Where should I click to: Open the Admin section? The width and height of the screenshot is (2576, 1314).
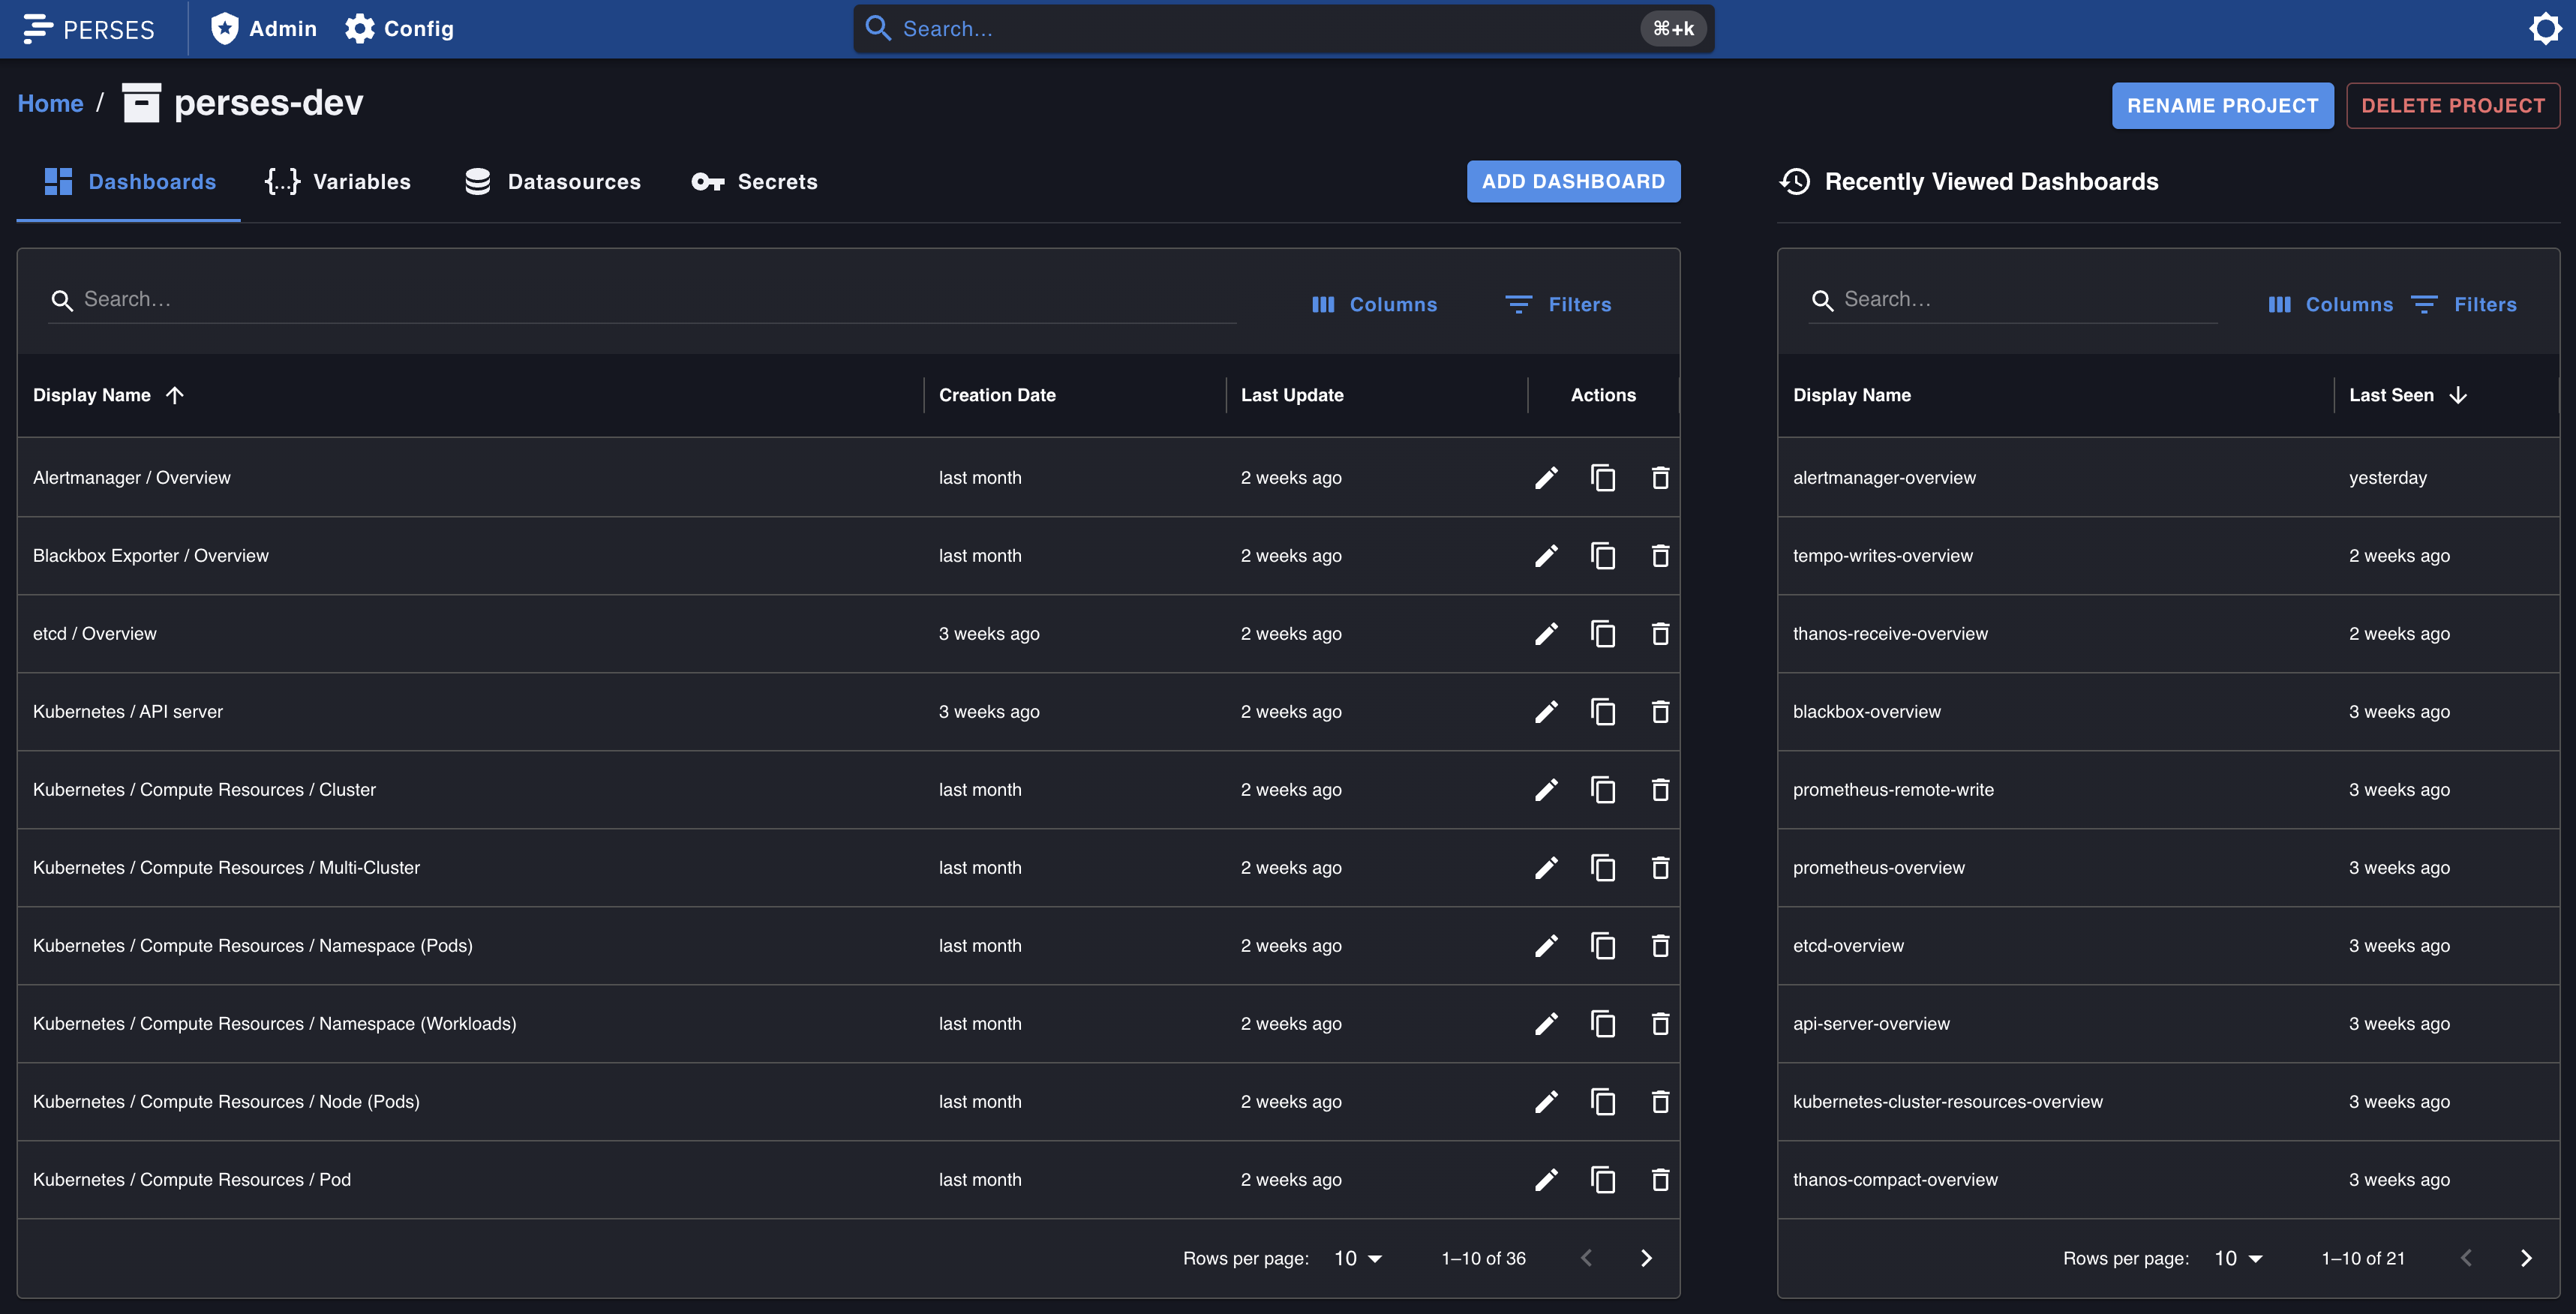tap(263, 28)
